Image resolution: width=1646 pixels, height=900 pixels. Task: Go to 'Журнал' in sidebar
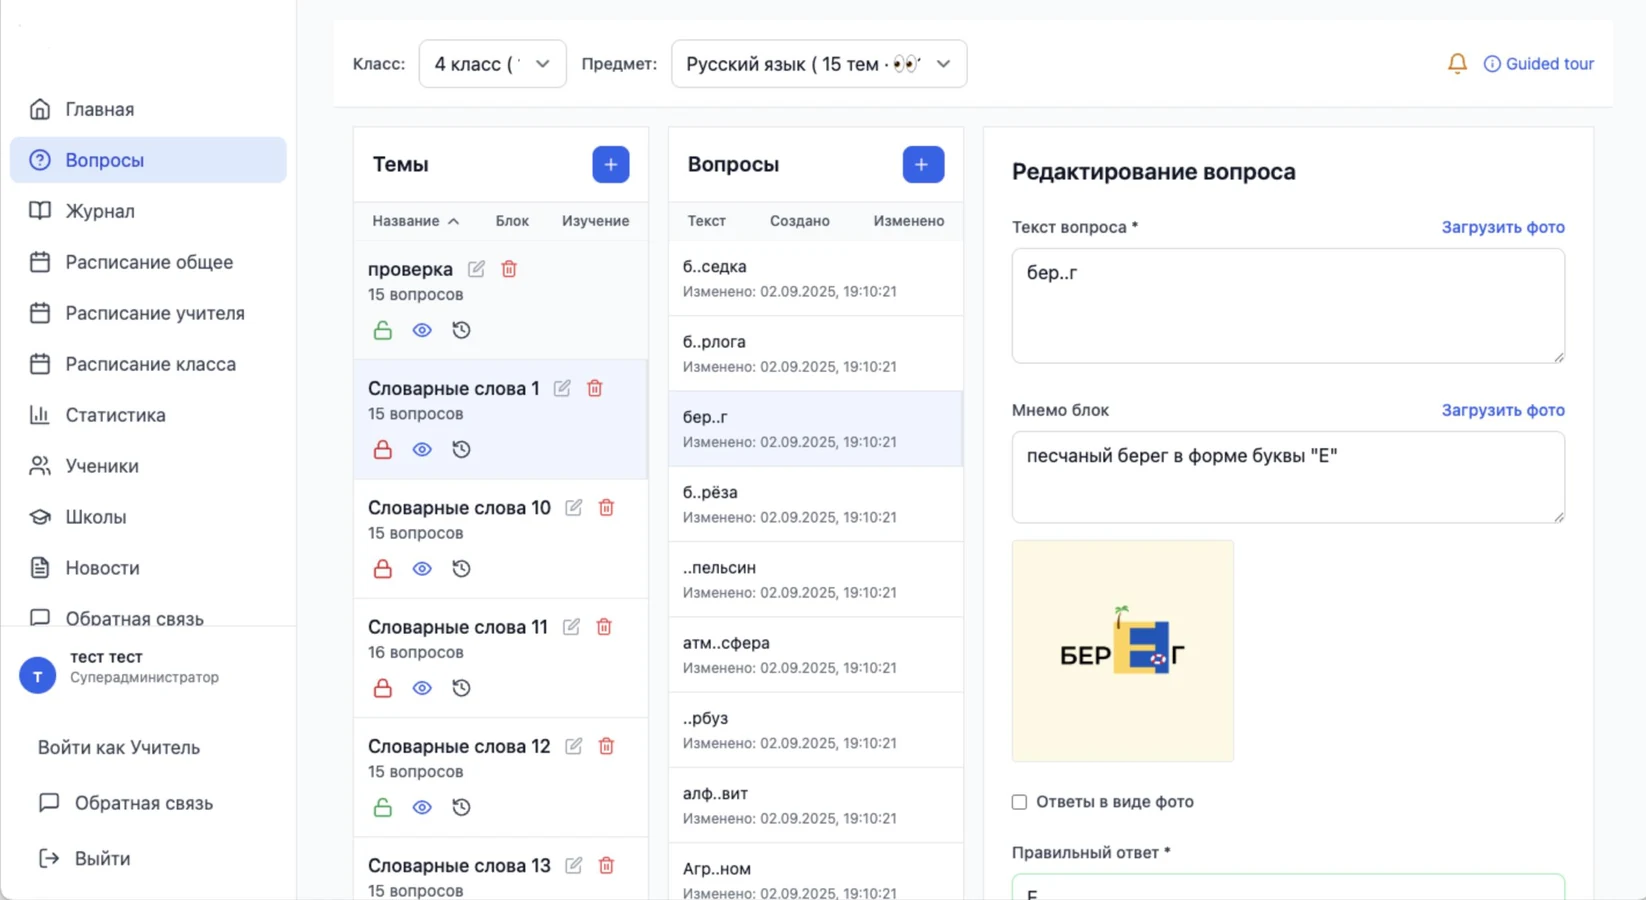pos(148,211)
